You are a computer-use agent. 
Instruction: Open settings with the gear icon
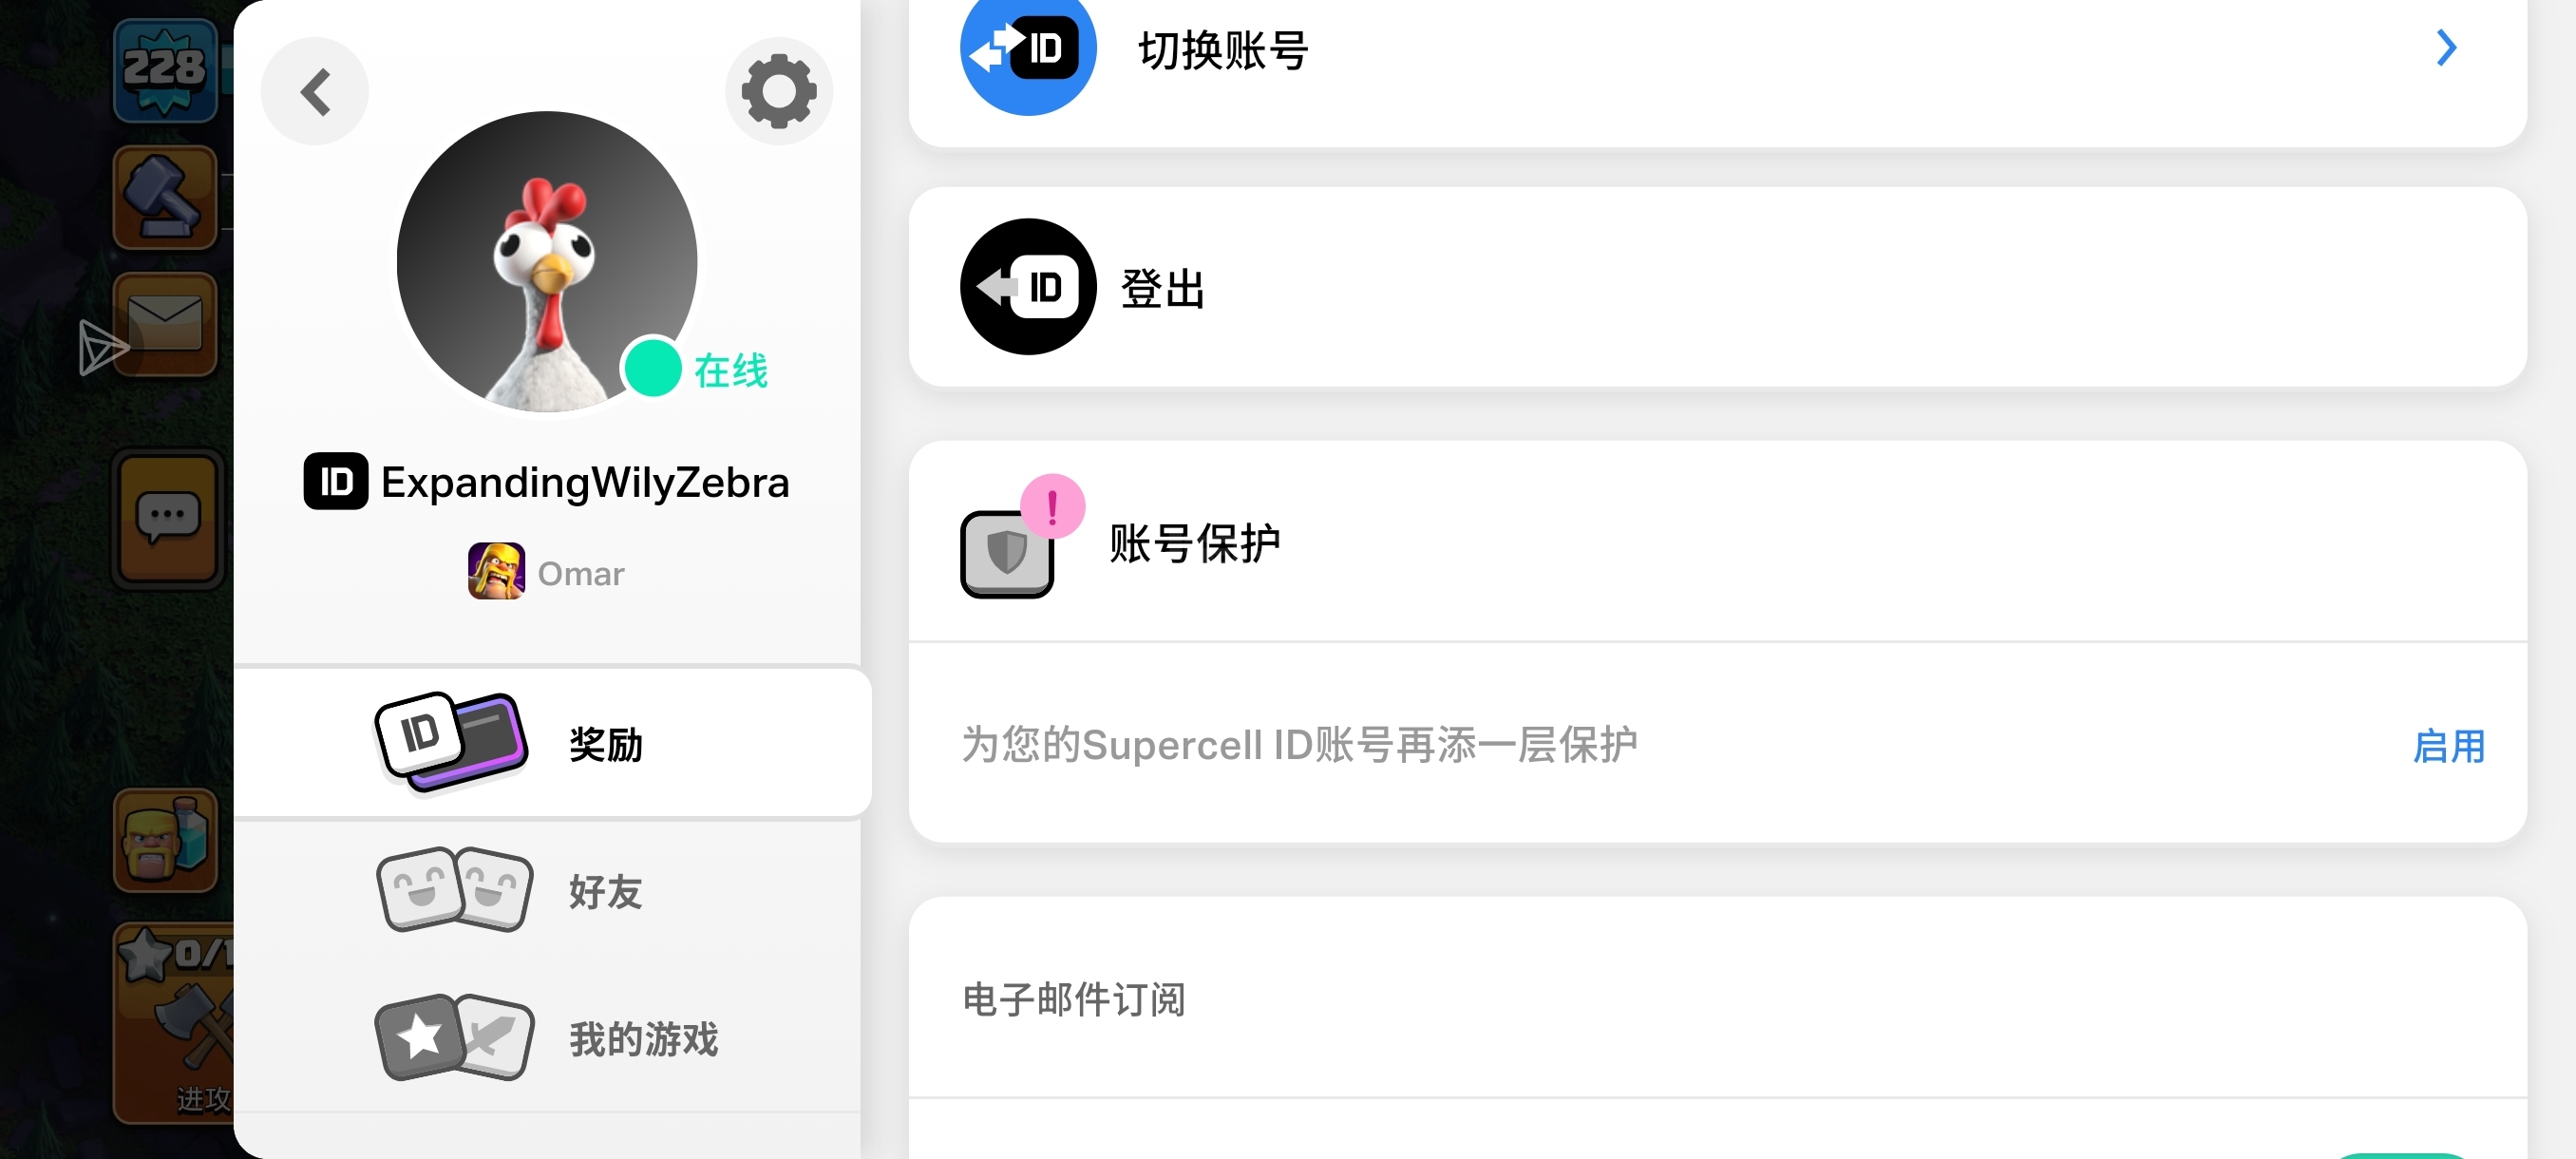[x=778, y=91]
